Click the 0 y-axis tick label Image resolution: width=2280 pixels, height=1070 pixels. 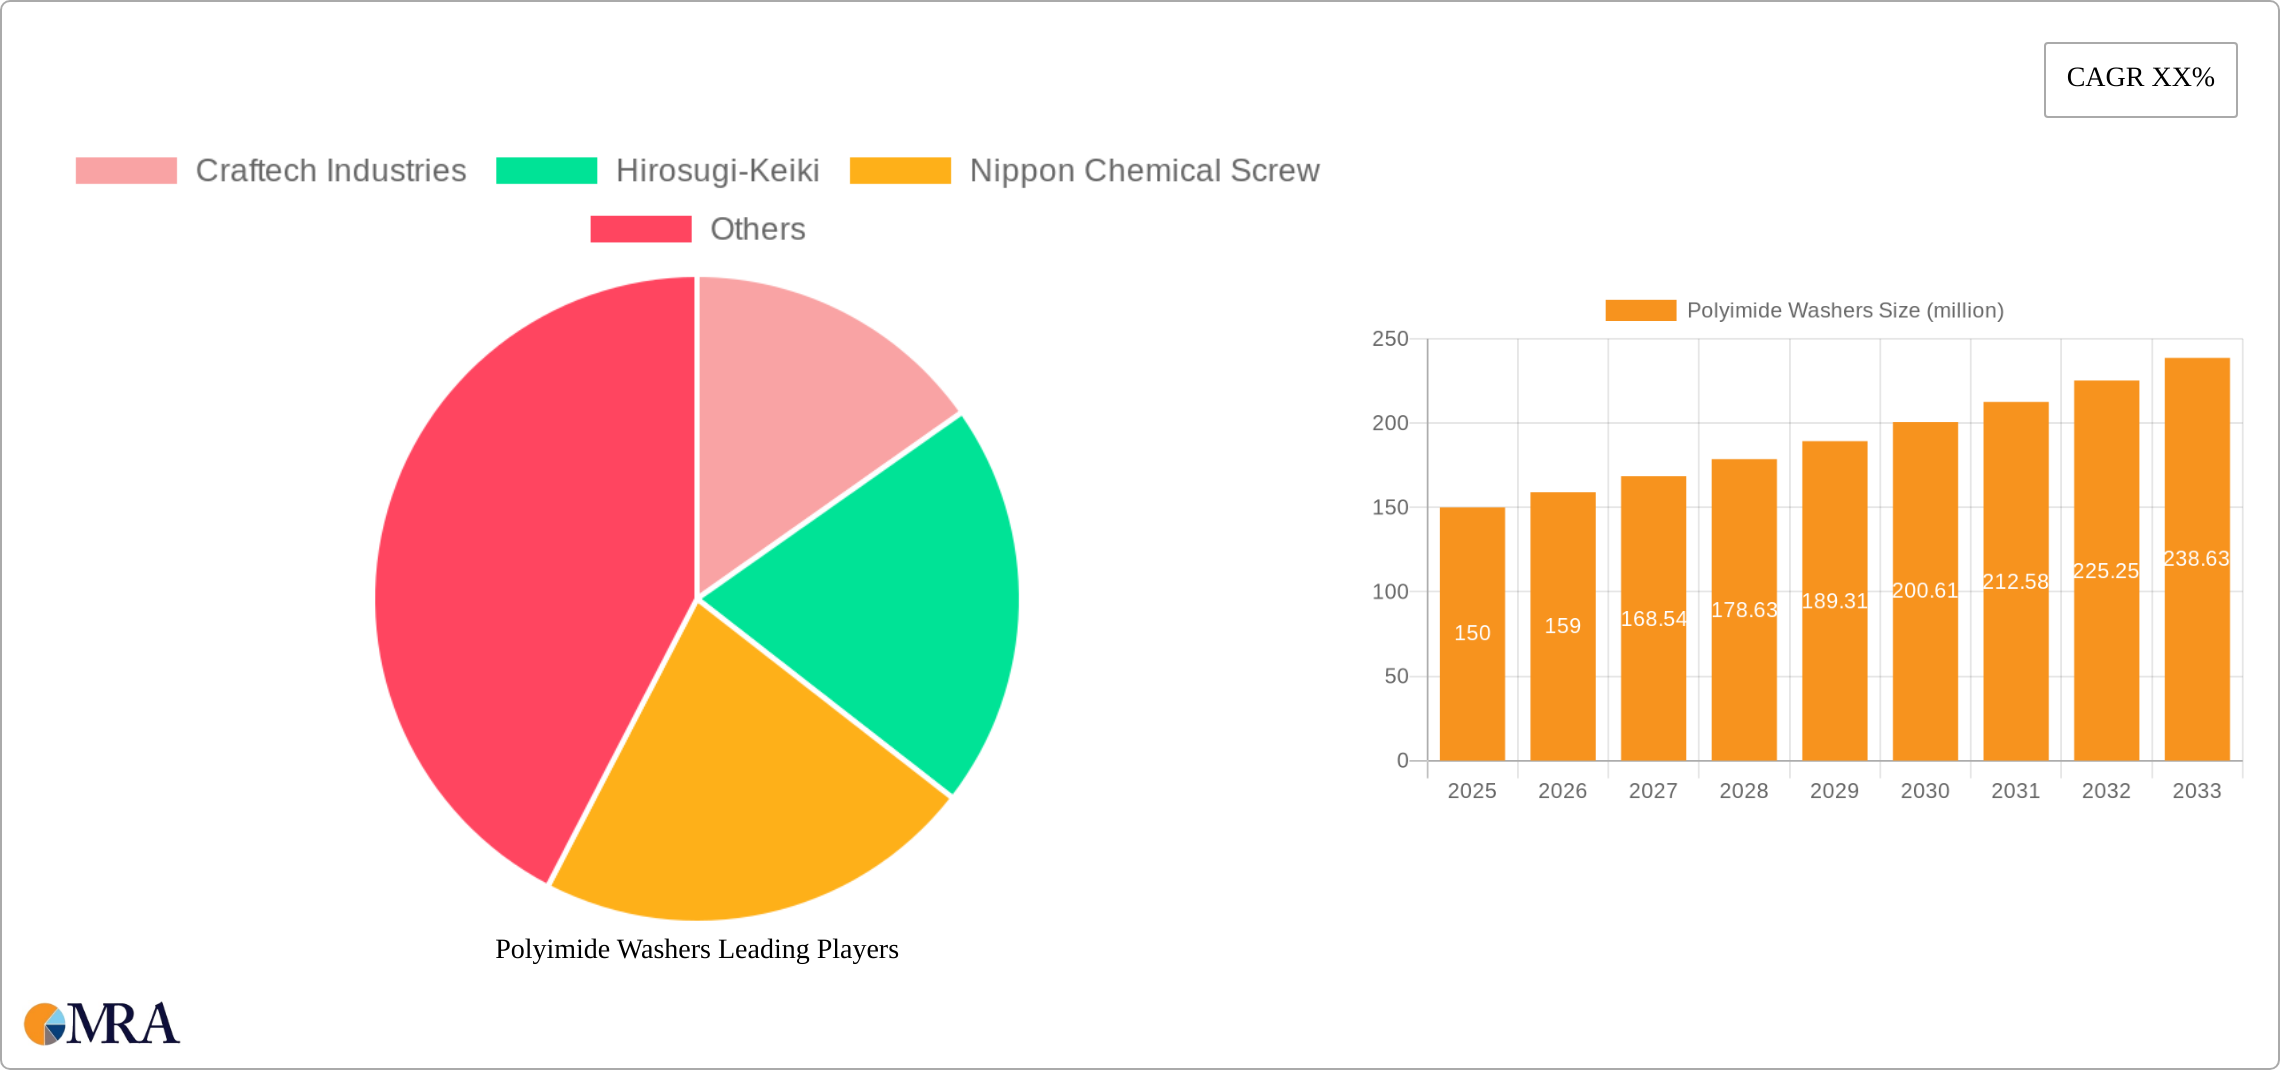point(1403,761)
